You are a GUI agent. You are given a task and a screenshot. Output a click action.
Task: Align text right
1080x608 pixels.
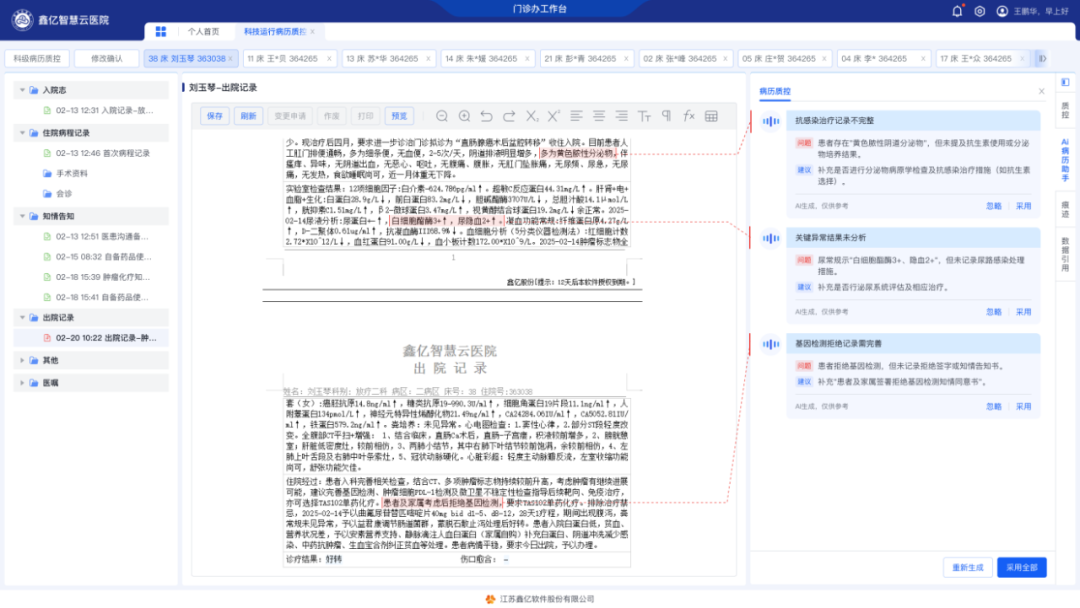click(621, 116)
